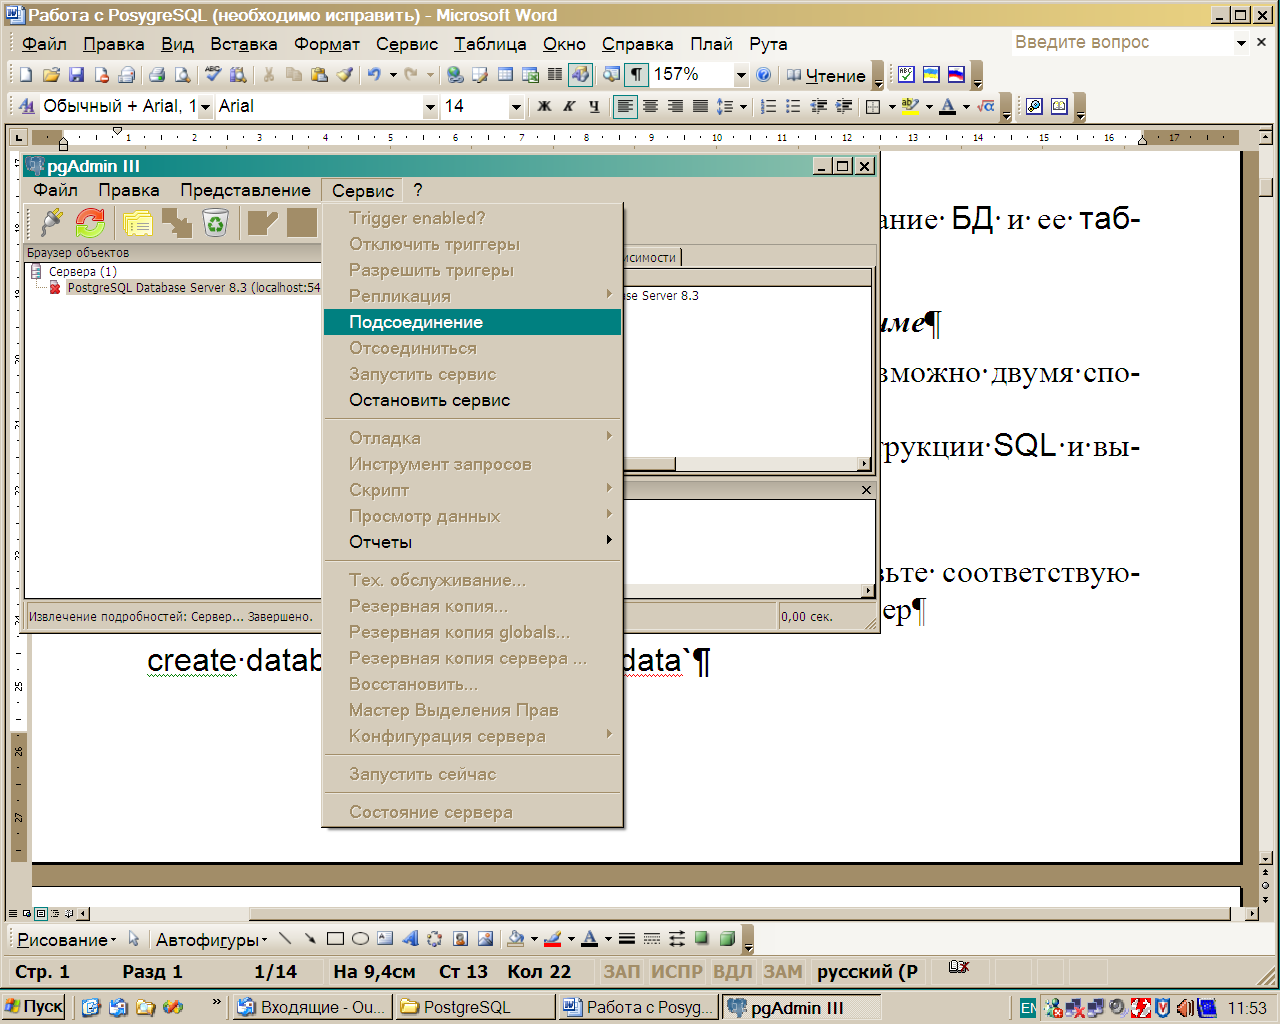The image size is (1280, 1024).
Task: Open the Arial font name dropdown
Action: click(430, 106)
